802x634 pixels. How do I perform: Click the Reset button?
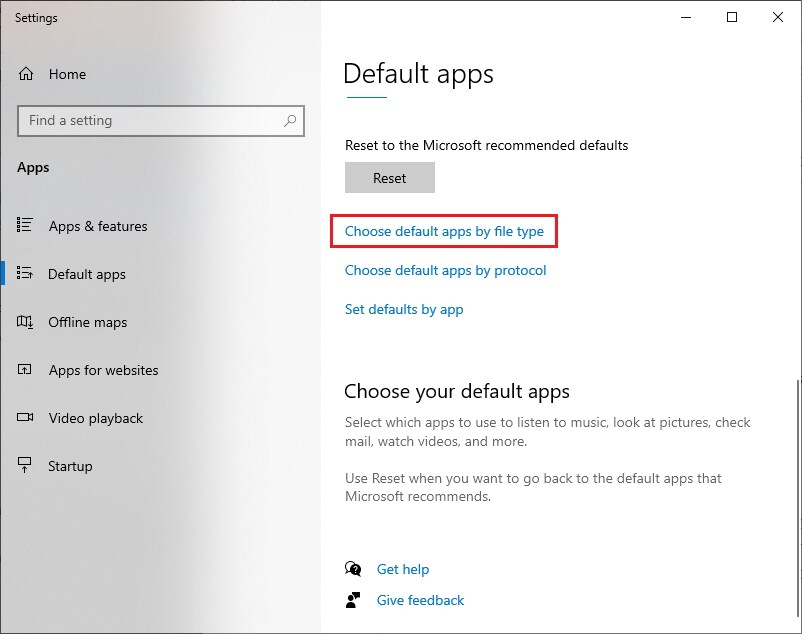(x=390, y=177)
